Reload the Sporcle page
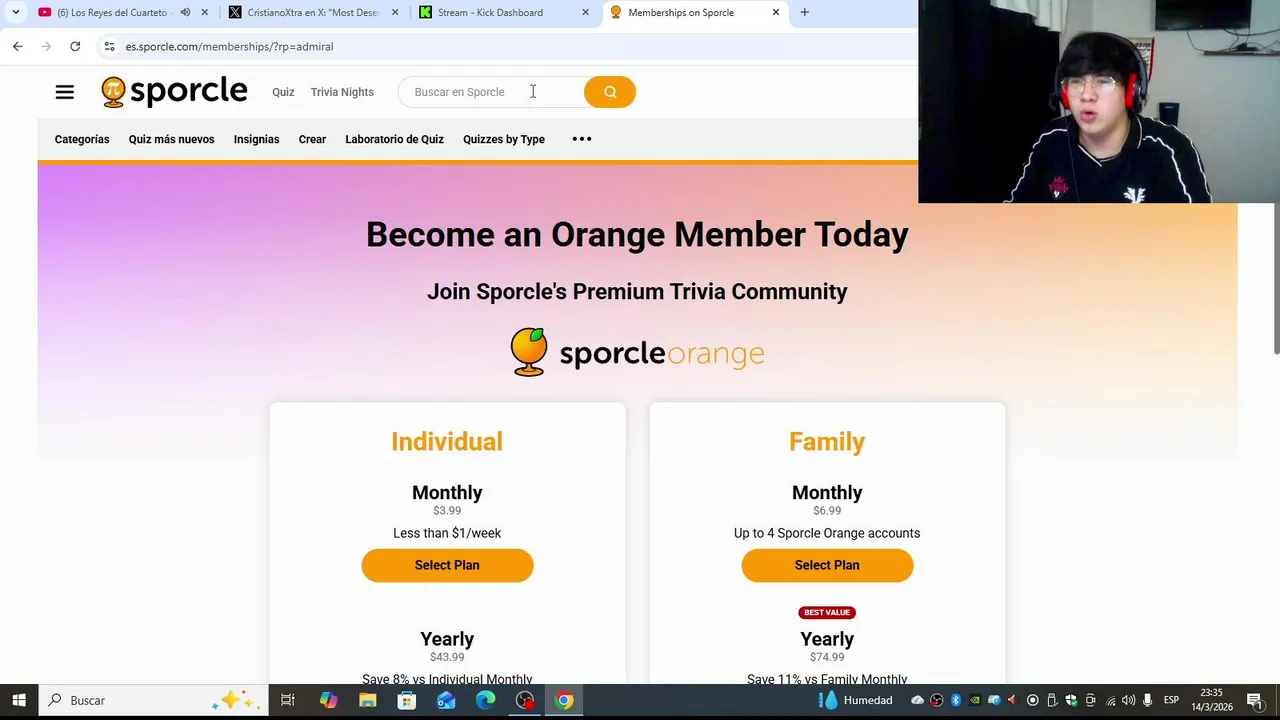 (x=75, y=46)
